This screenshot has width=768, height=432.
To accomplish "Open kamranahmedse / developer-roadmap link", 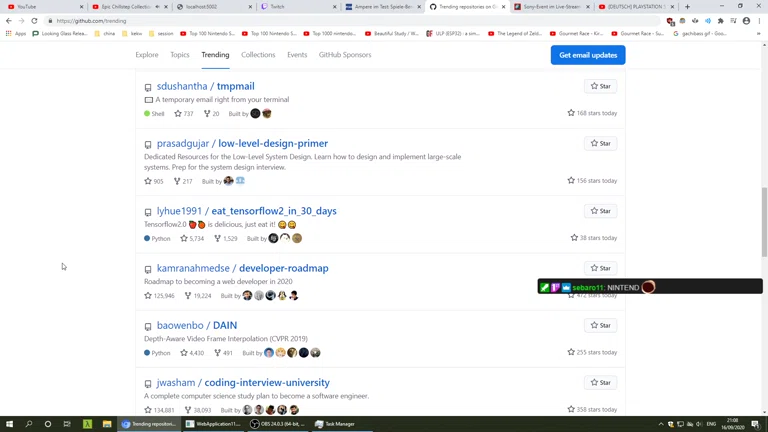I will pyautogui.click(x=242, y=268).
